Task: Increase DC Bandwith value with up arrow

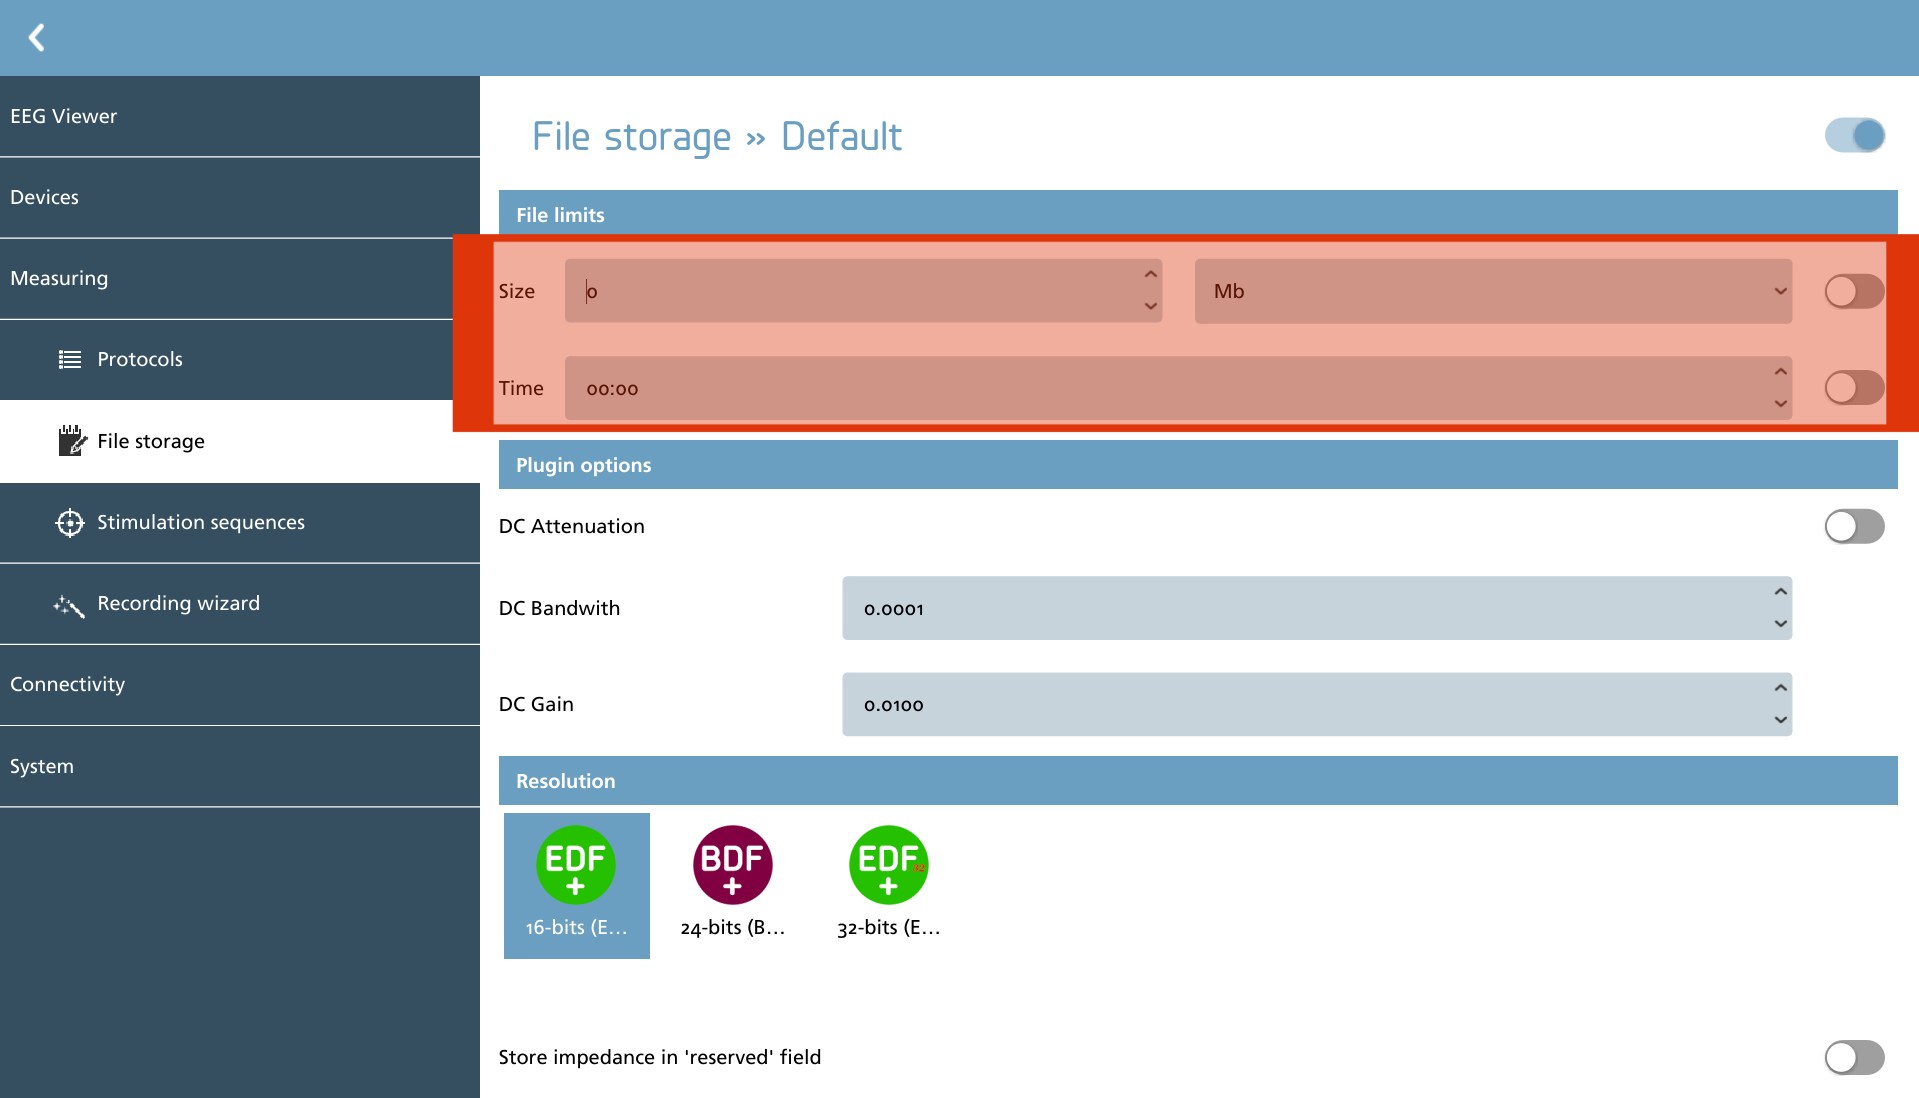Action: (x=1780, y=592)
